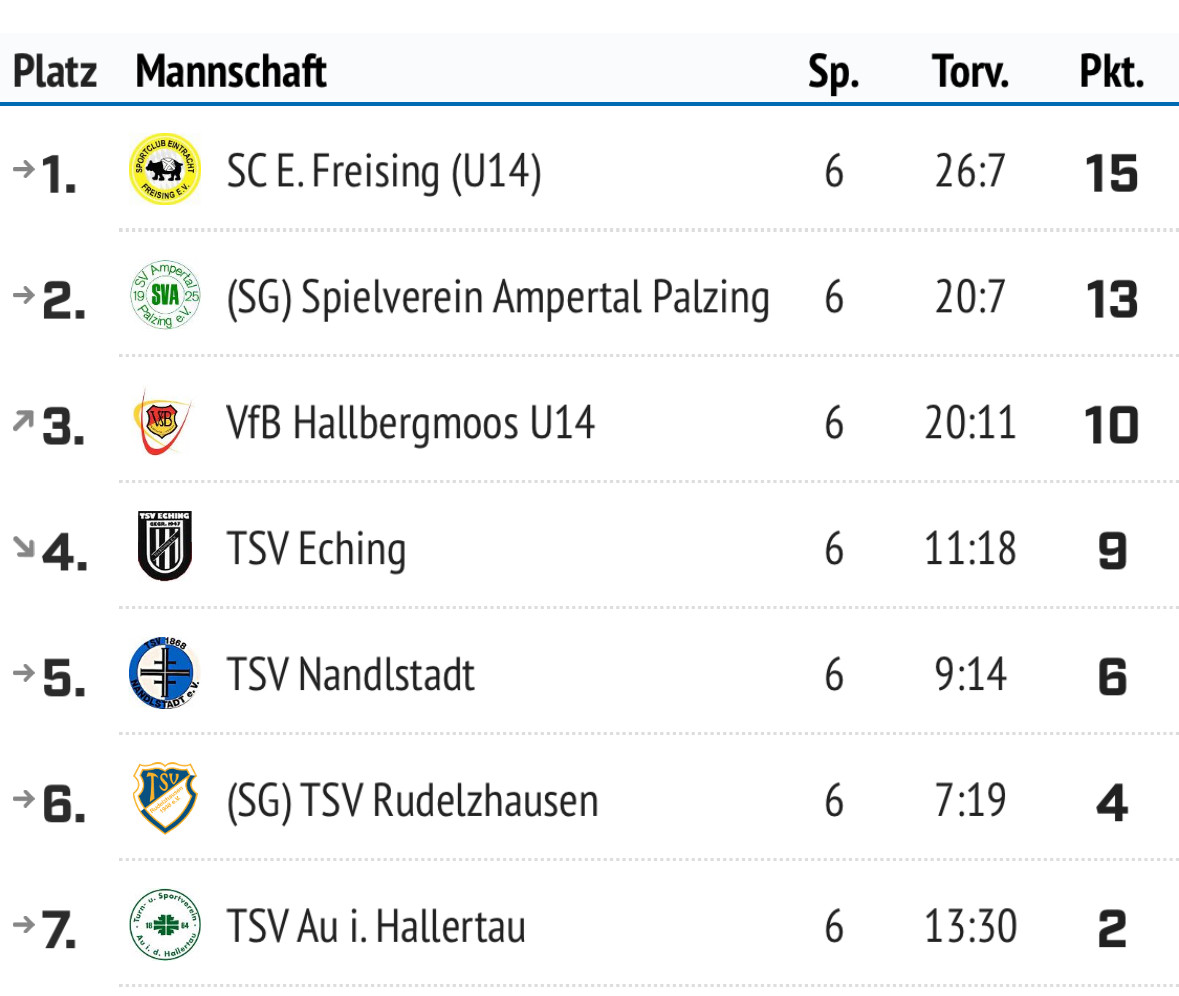Open the VfB Hallbergmoos crest
1179x996 pixels.
click(162, 422)
